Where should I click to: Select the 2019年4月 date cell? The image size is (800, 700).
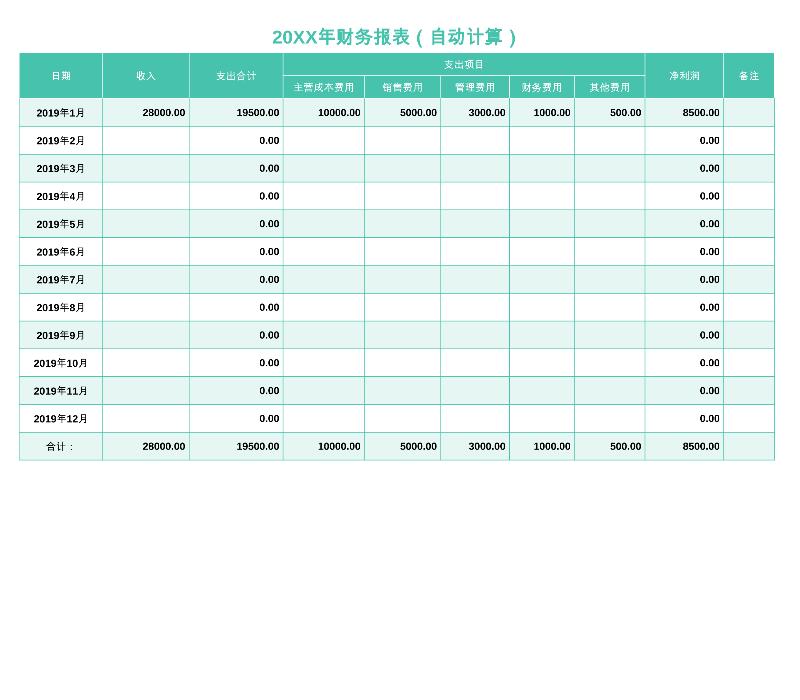coord(61,196)
